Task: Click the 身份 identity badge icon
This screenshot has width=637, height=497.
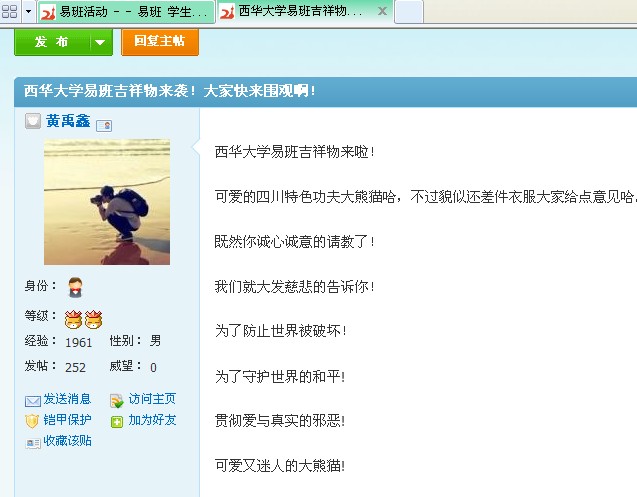Action: [x=75, y=288]
